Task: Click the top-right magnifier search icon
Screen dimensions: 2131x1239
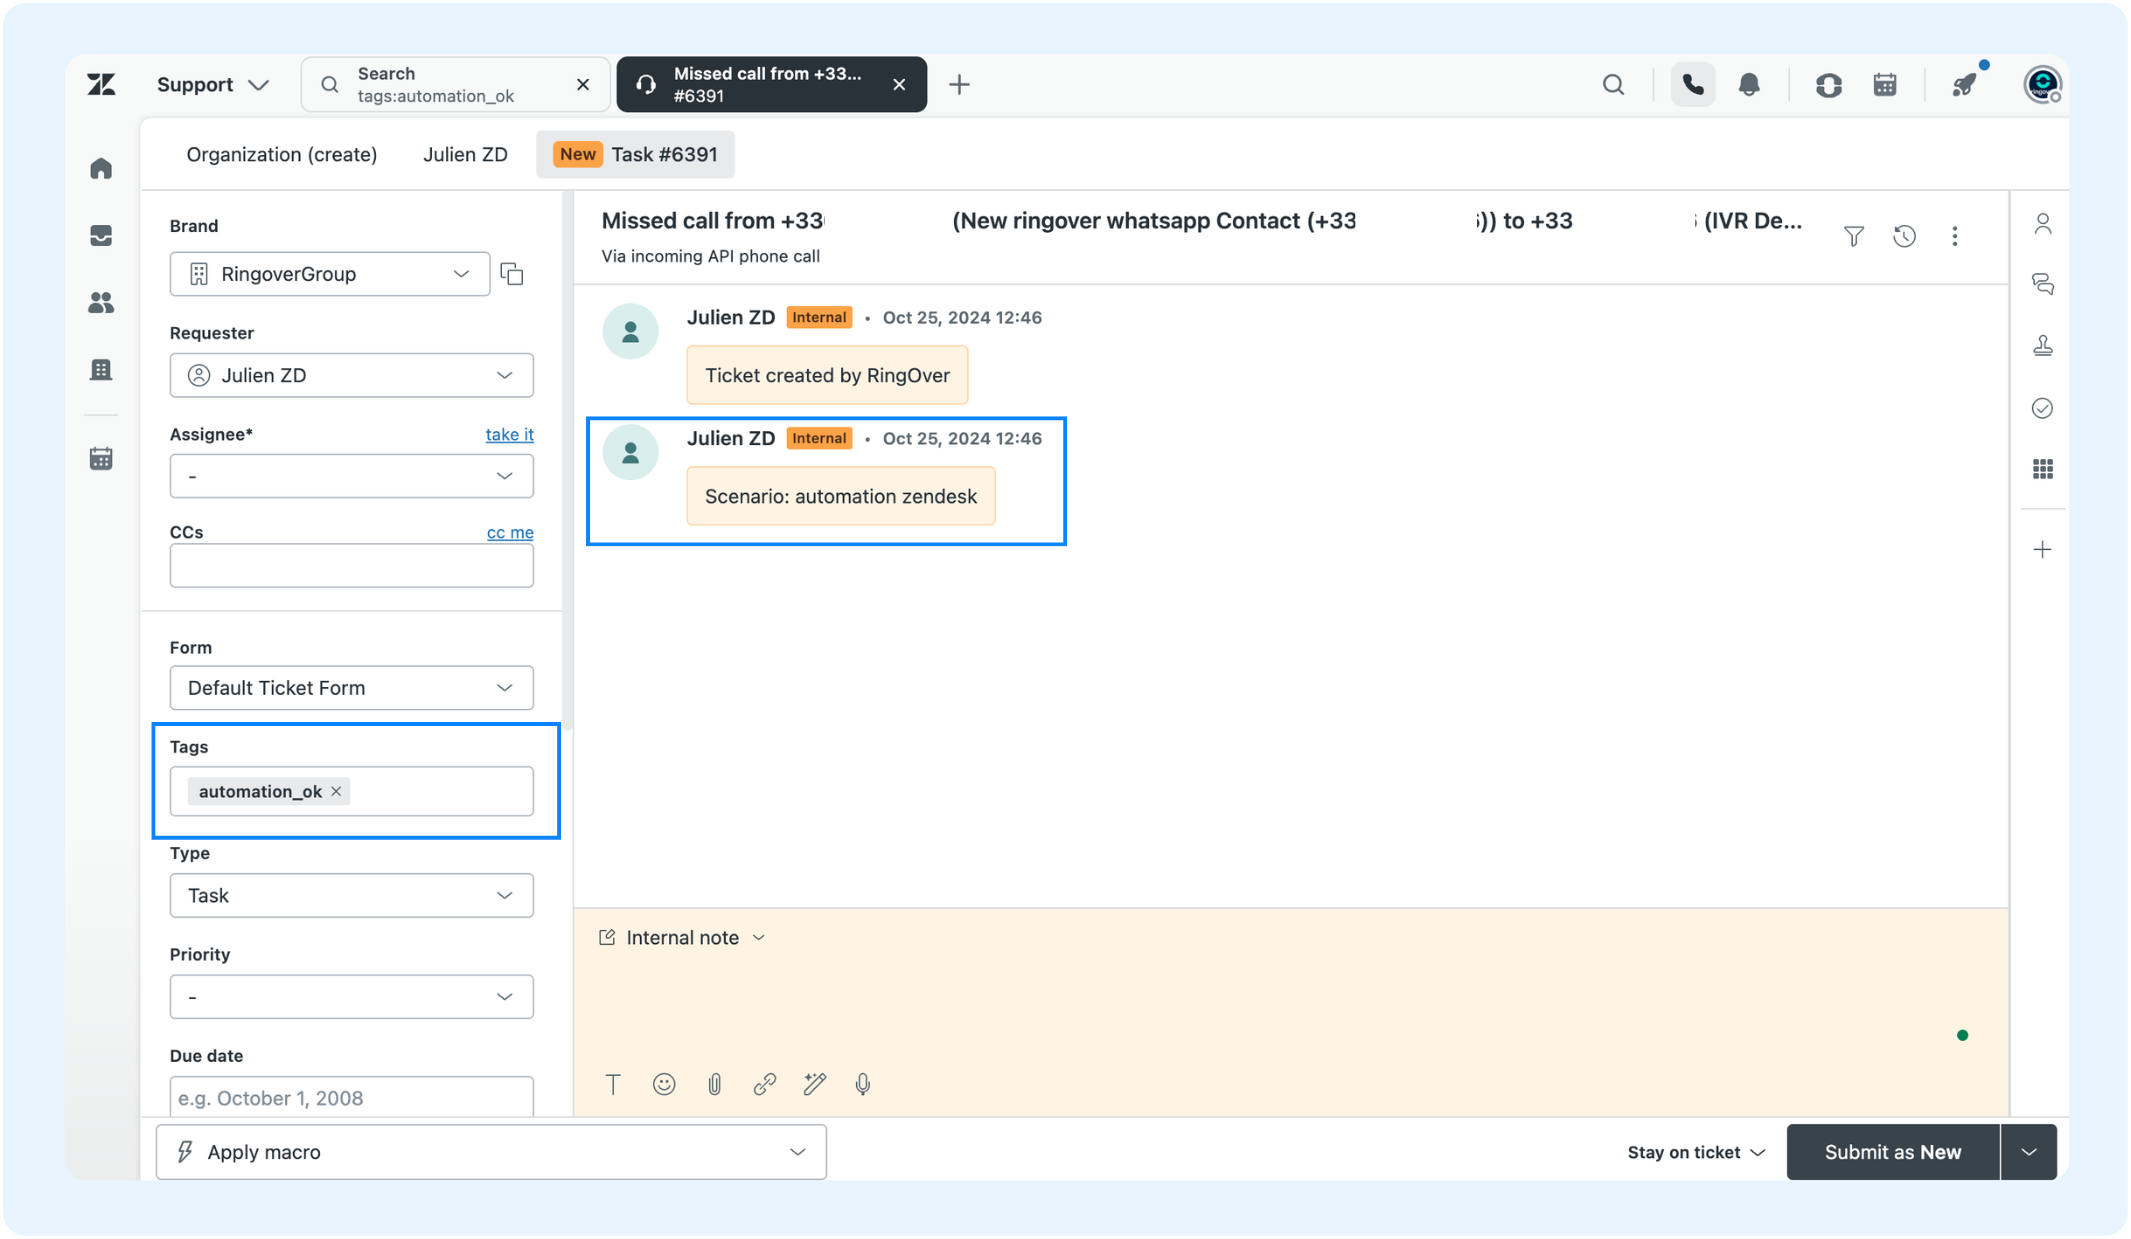Action: click(x=1613, y=85)
